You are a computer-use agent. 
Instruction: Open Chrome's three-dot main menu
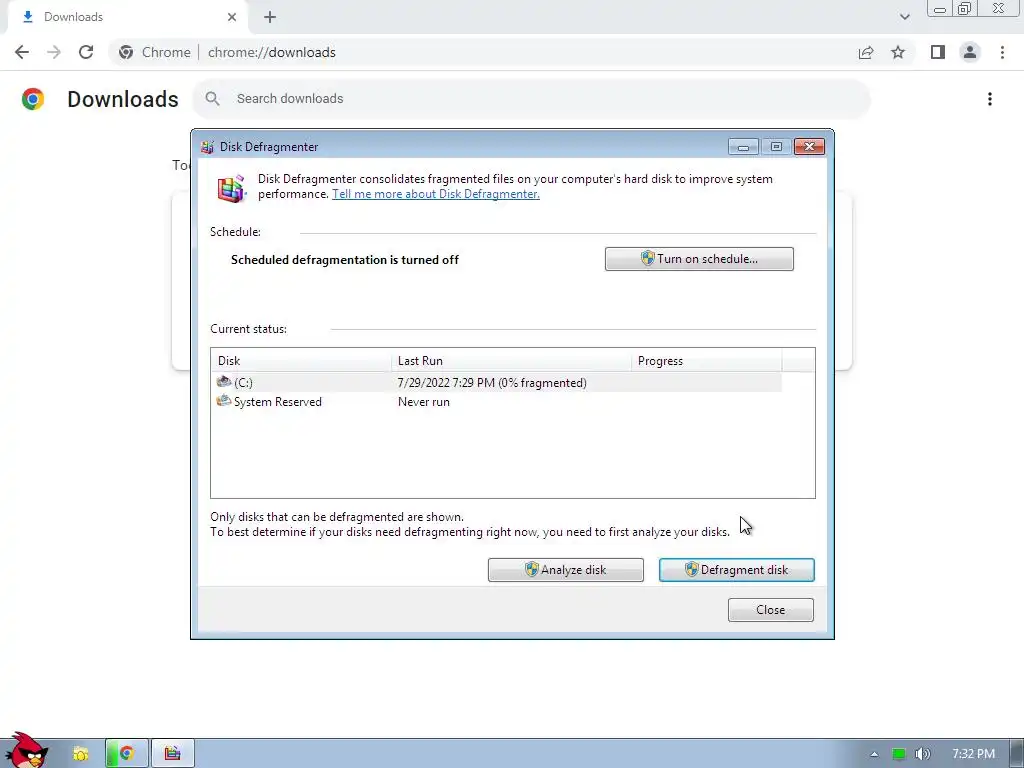(1002, 52)
